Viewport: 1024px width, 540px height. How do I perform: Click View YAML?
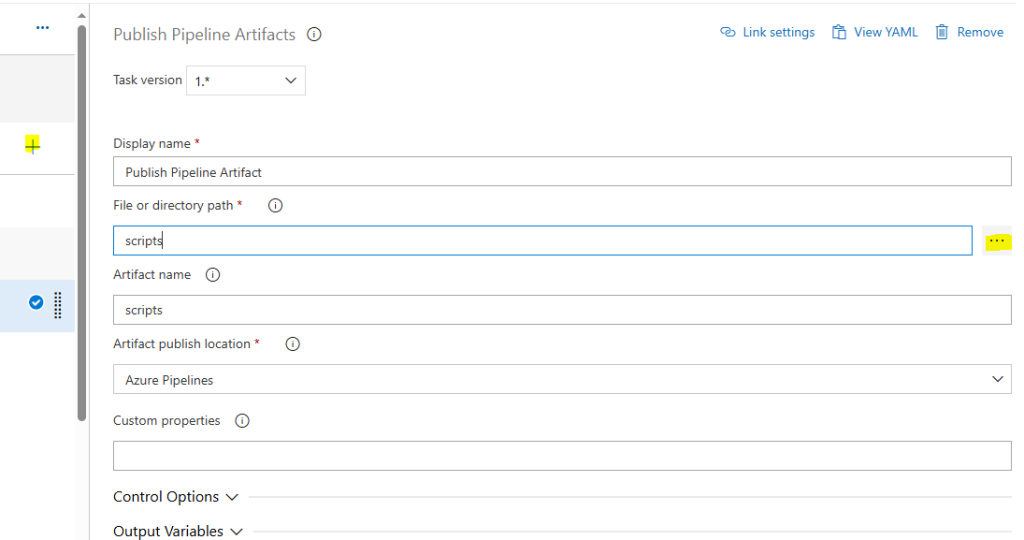click(874, 32)
